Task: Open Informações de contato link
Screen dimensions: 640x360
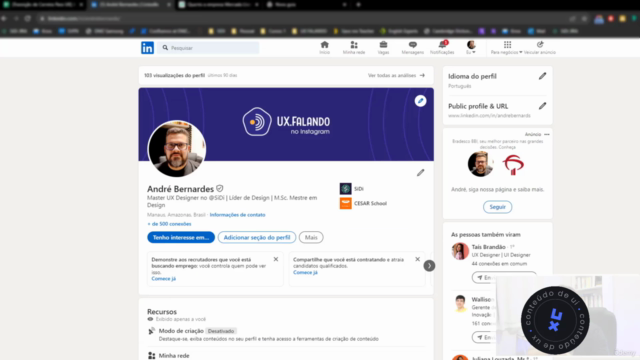Action: [x=237, y=215]
